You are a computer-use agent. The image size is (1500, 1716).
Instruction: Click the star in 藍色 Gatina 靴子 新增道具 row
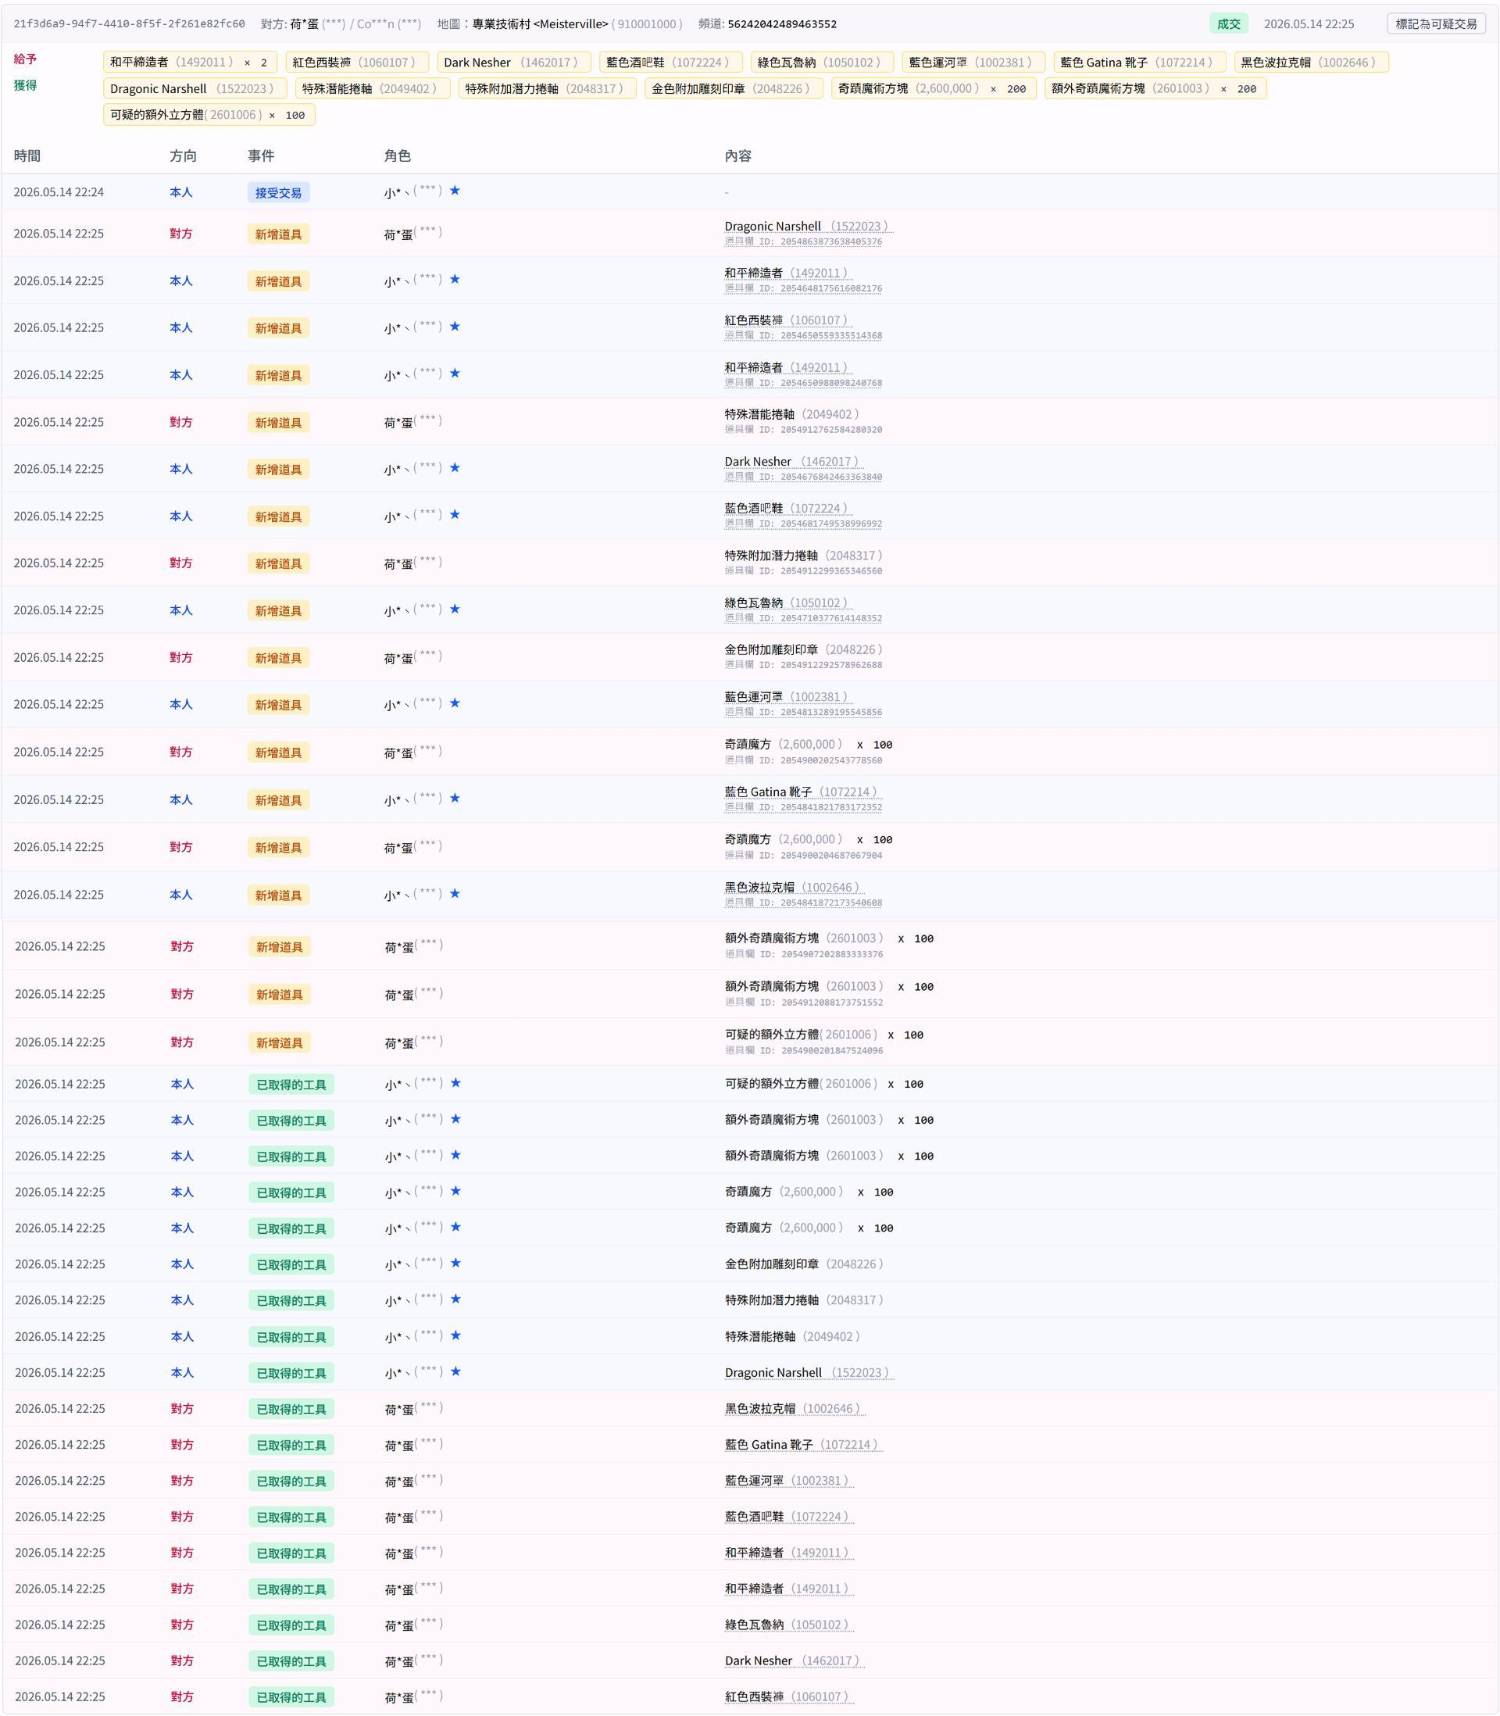(455, 798)
